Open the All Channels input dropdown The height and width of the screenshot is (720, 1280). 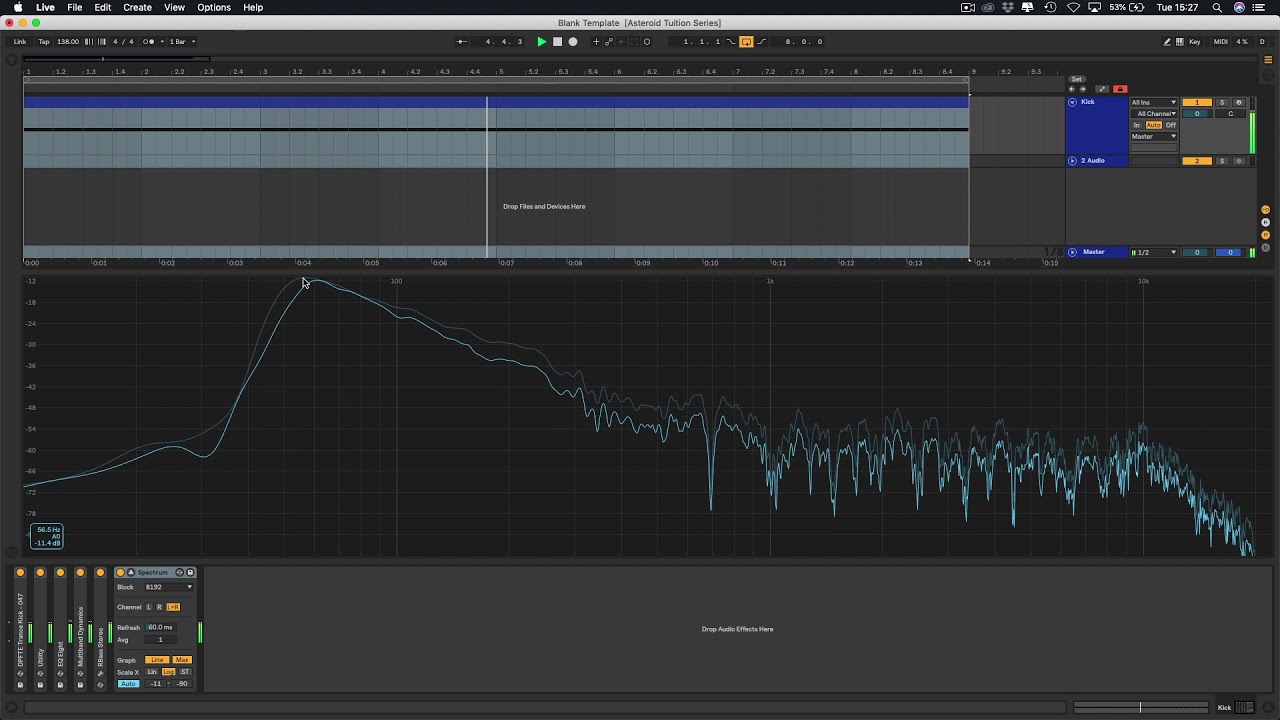click(1154, 113)
